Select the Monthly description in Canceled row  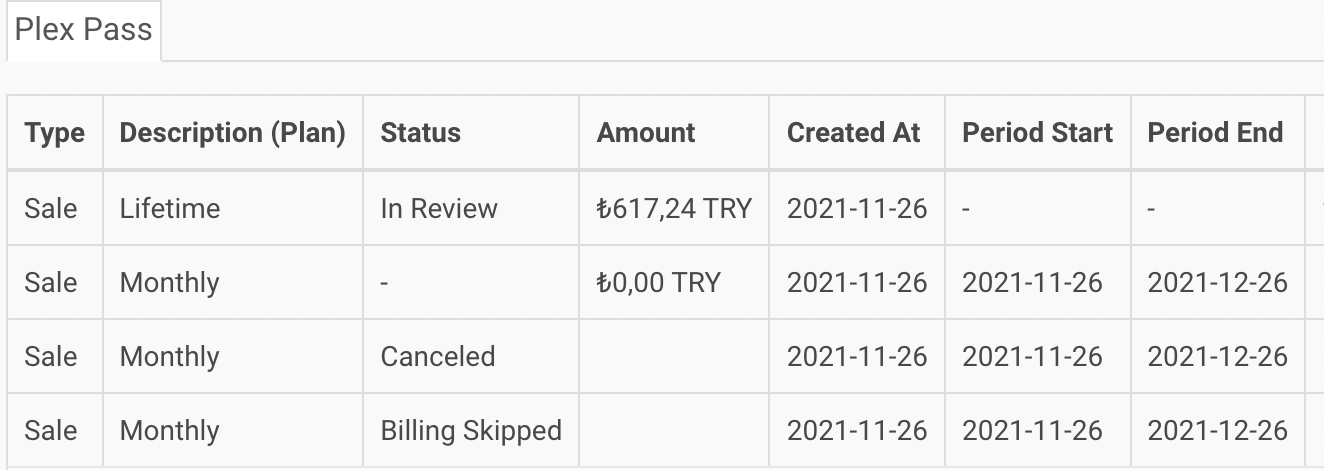click(x=169, y=356)
